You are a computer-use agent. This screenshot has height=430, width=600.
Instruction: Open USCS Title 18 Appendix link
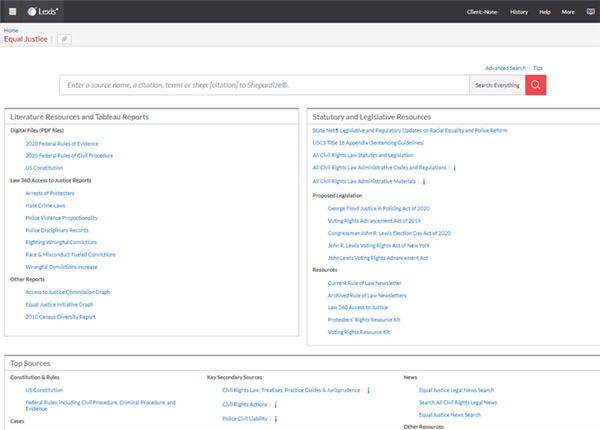tap(368, 143)
